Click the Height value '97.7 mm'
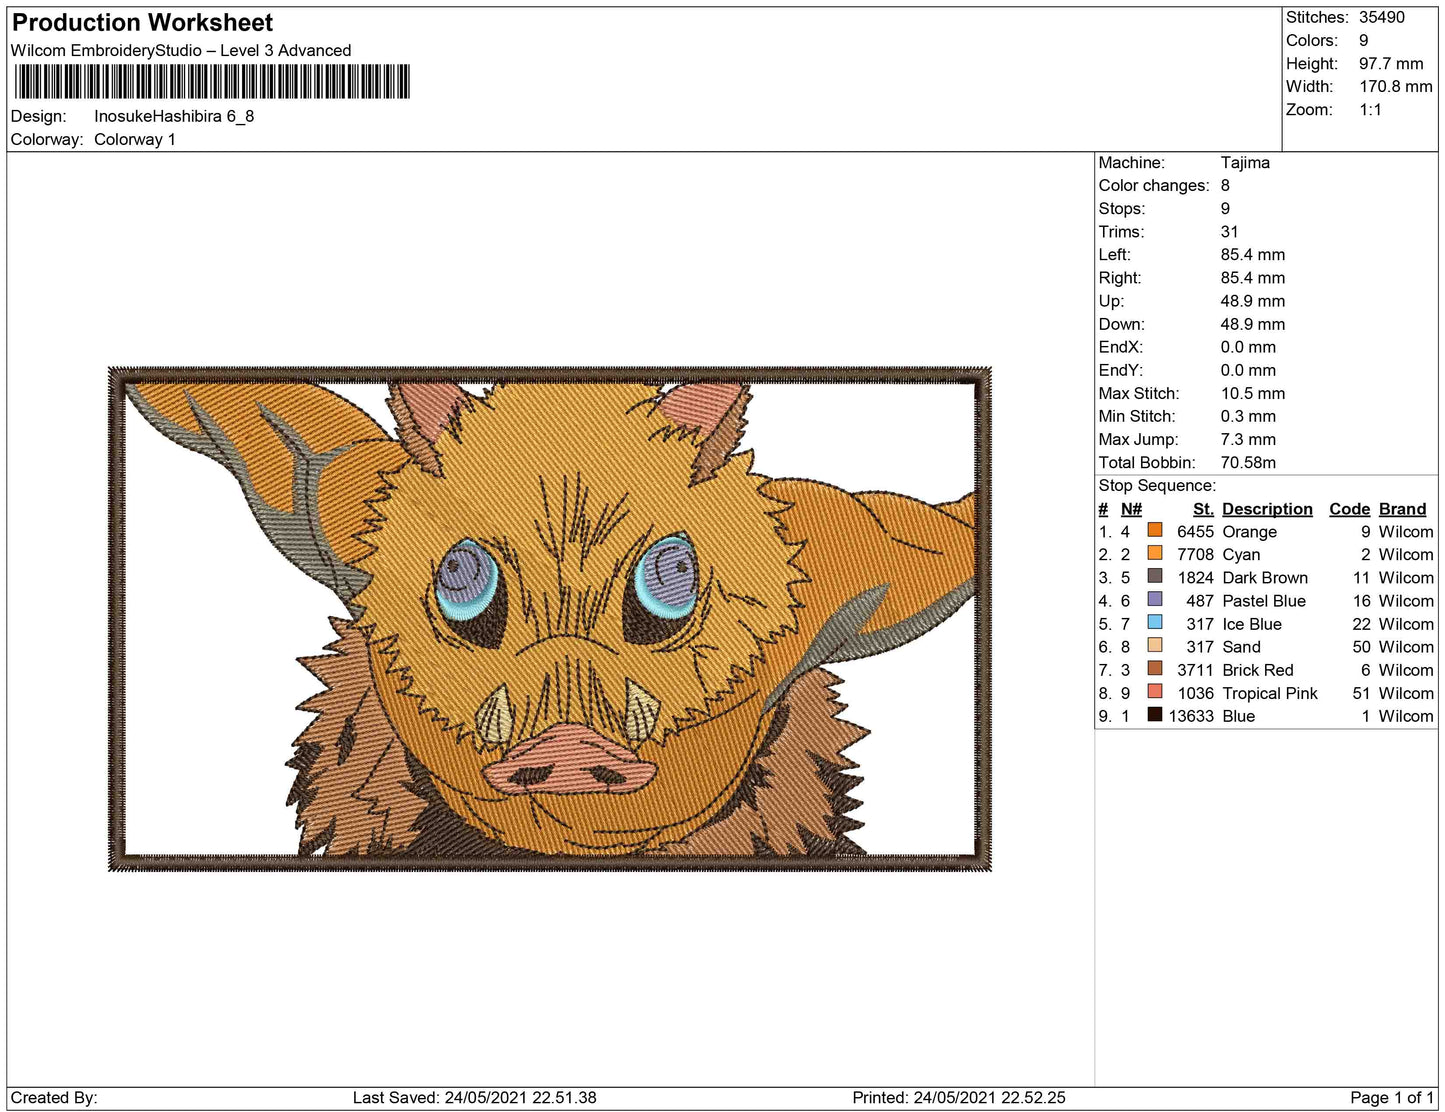 (1391, 63)
